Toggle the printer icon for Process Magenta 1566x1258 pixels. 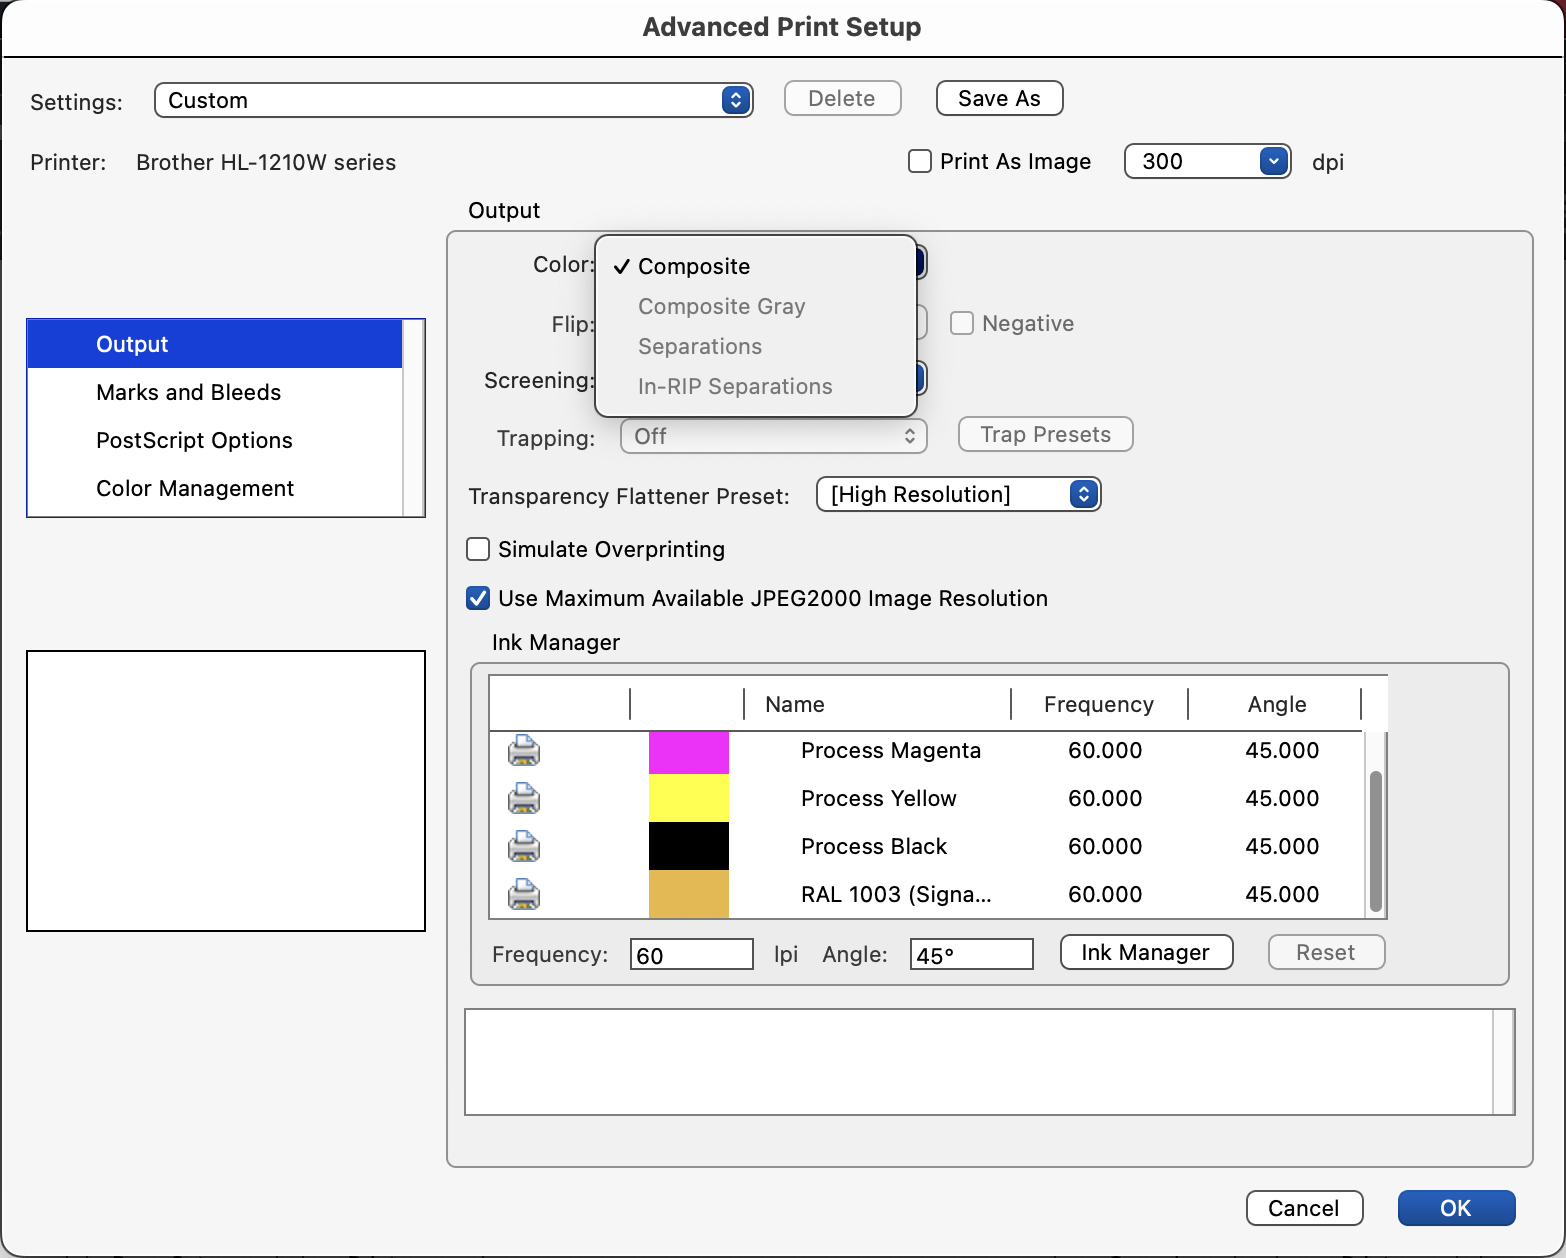click(524, 751)
